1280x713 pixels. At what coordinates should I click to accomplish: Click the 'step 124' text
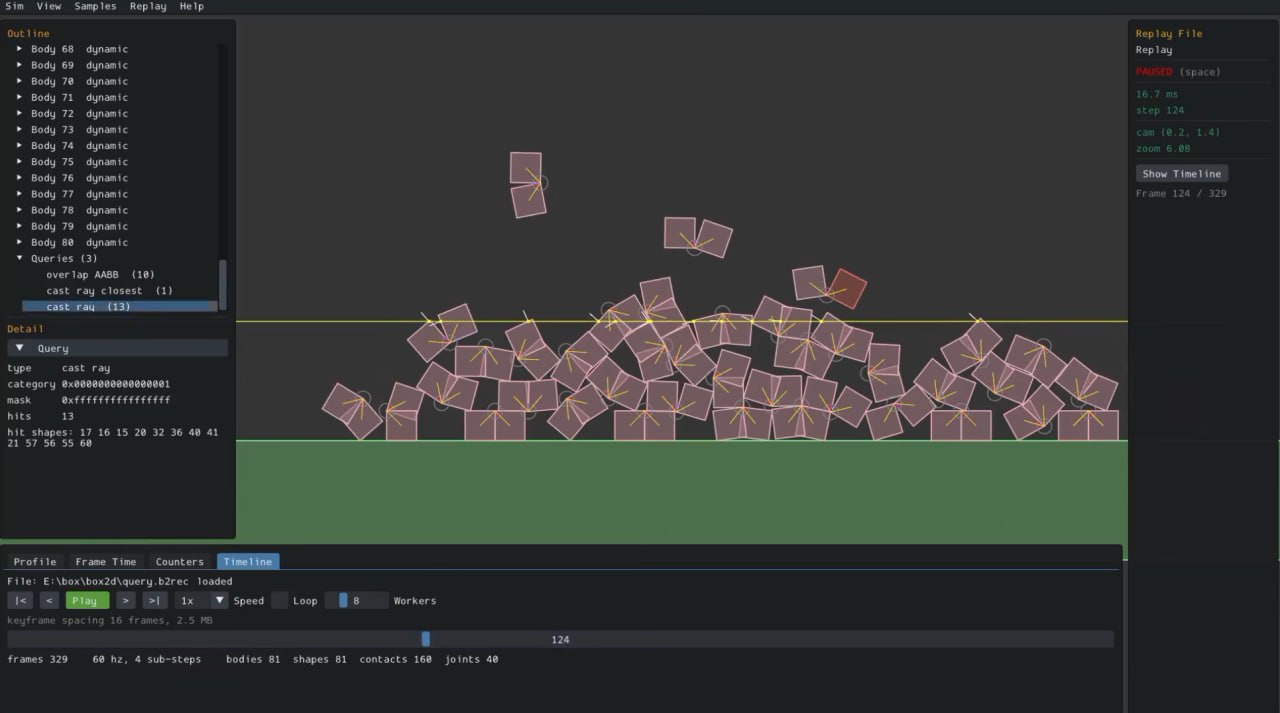coord(1160,110)
